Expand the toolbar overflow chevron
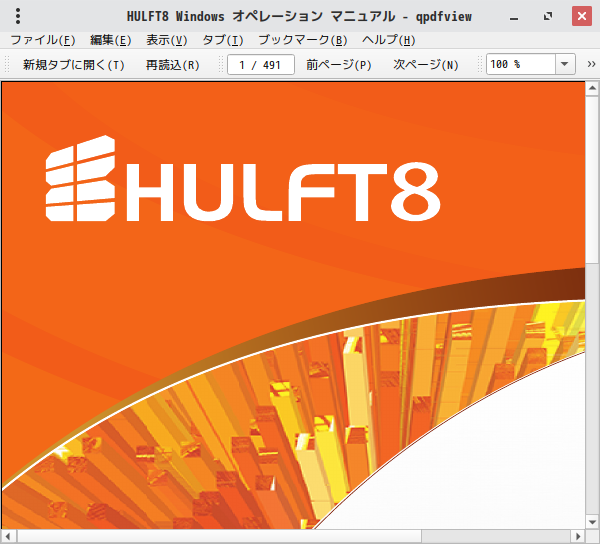 [591, 64]
